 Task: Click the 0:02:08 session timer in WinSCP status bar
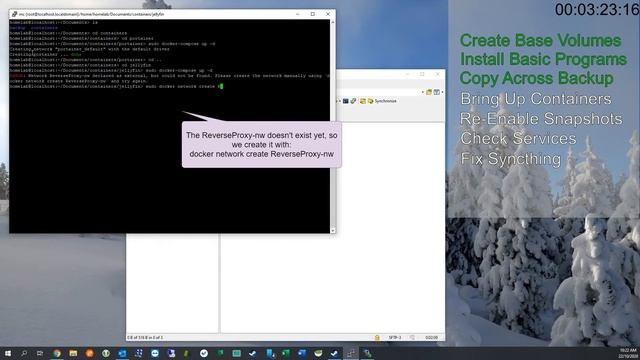click(431, 338)
